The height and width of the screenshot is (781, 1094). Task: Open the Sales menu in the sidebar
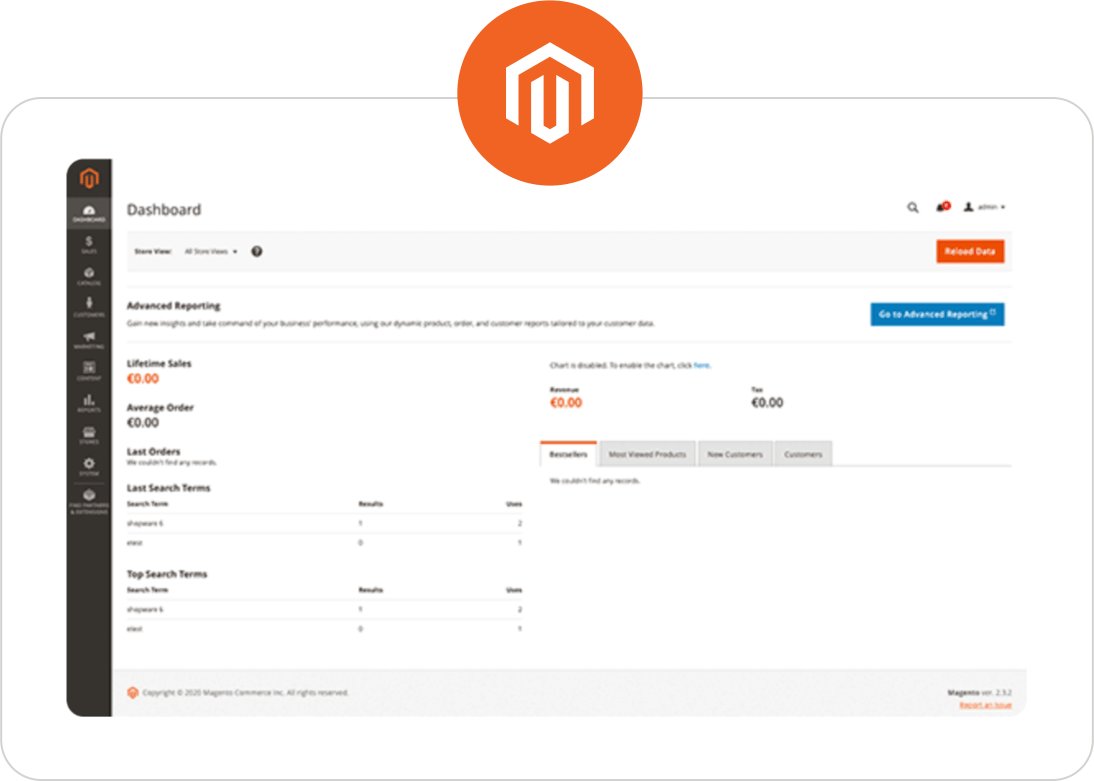coord(89,245)
